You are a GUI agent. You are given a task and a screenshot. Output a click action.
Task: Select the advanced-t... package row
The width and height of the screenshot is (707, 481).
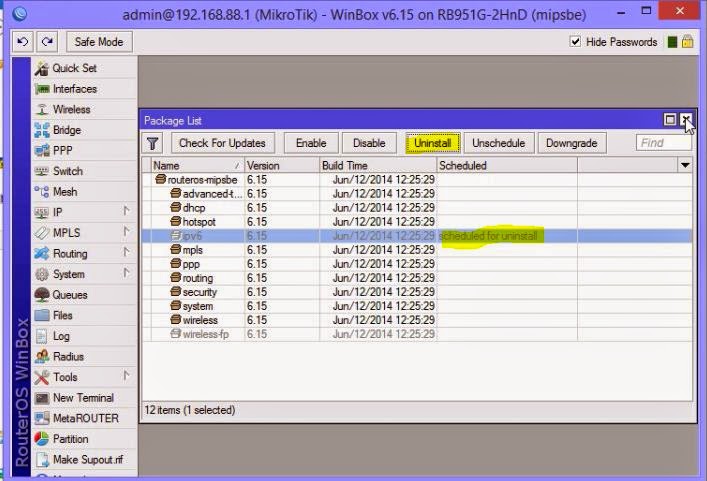pos(417,194)
